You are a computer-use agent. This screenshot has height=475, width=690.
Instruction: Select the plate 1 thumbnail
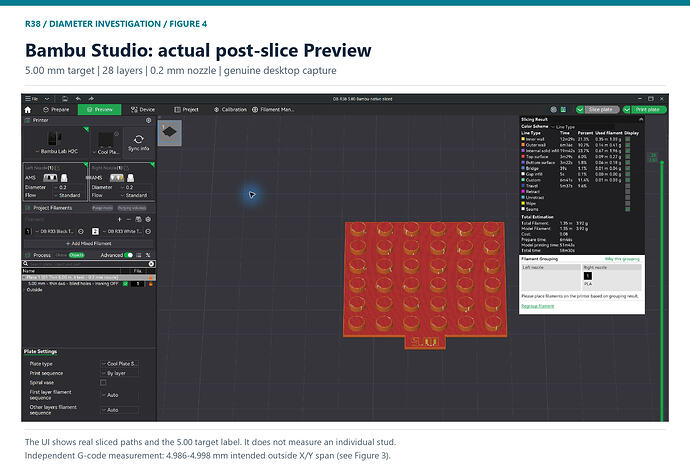[x=169, y=133]
